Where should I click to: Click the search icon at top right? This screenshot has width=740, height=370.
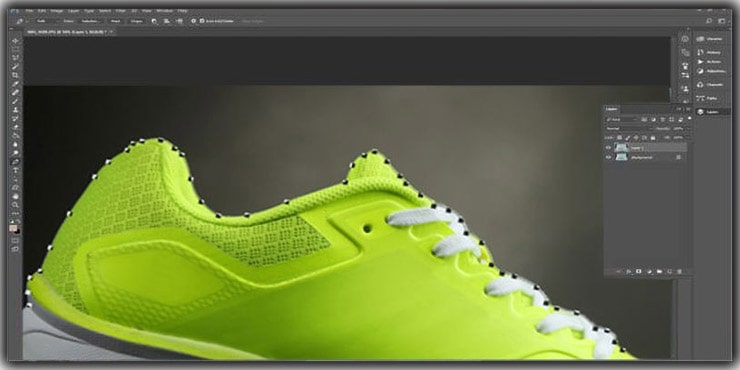709,21
